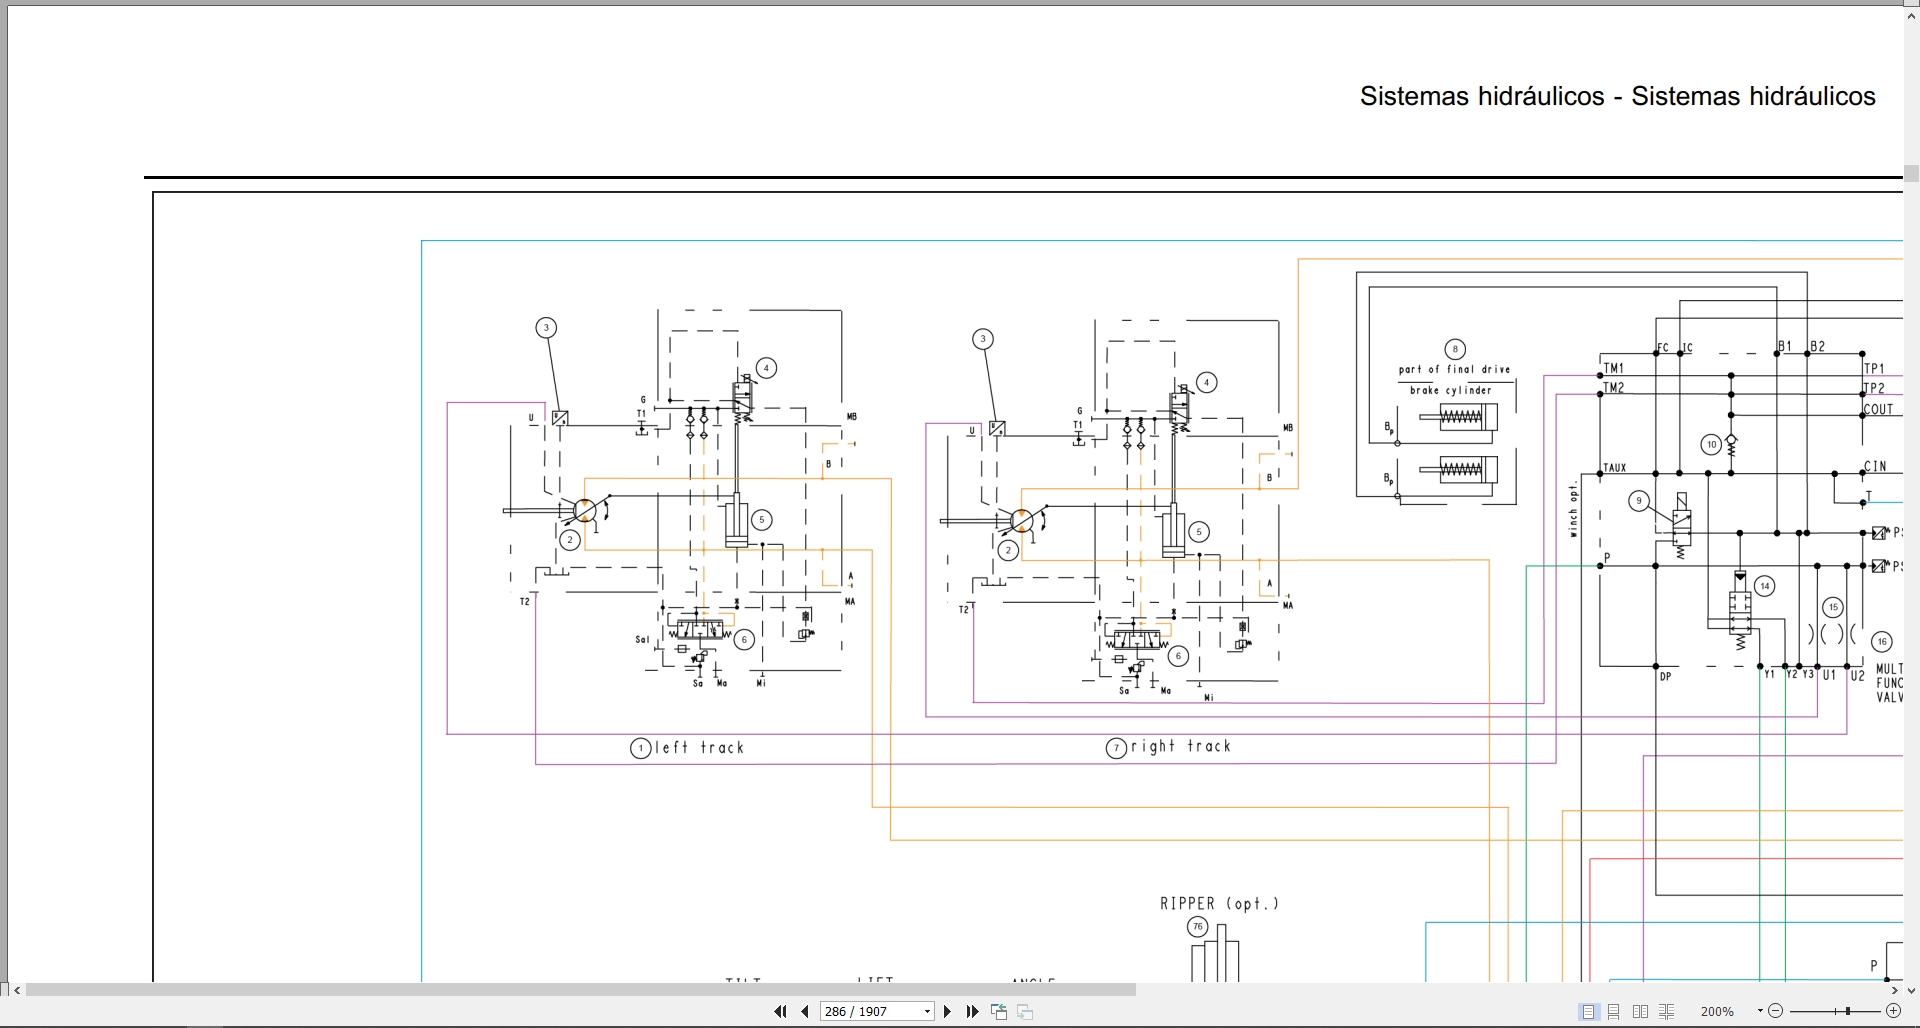Click the 'right track' label
1920x1028 pixels.
click(x=1181, y=746)
